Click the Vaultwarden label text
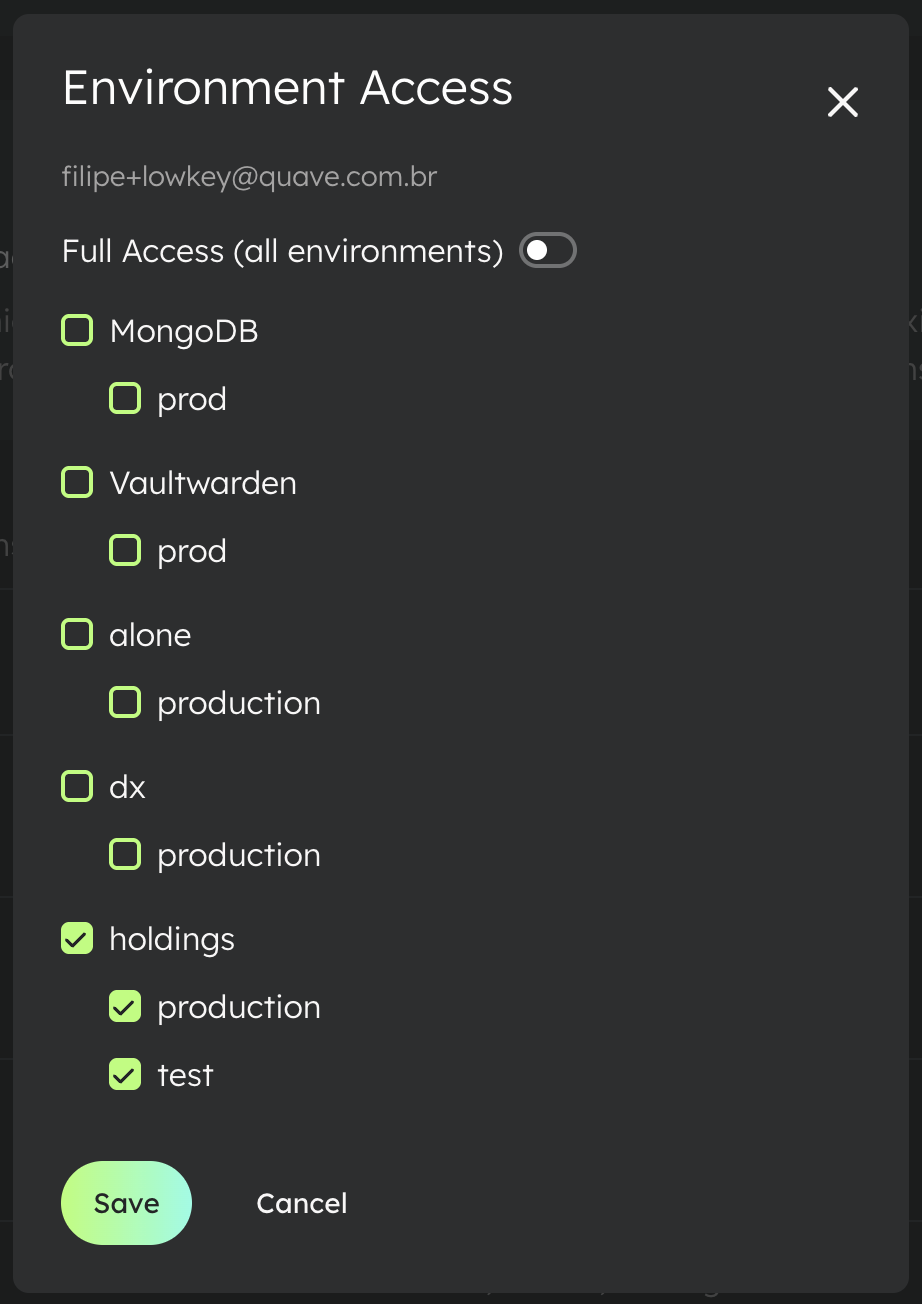 coord(203,483)
